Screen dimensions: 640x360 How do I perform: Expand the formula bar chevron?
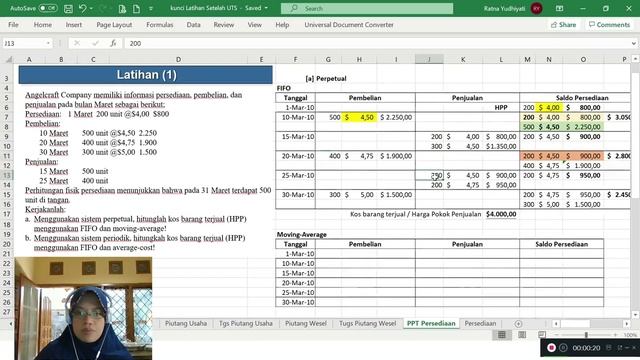633,43
